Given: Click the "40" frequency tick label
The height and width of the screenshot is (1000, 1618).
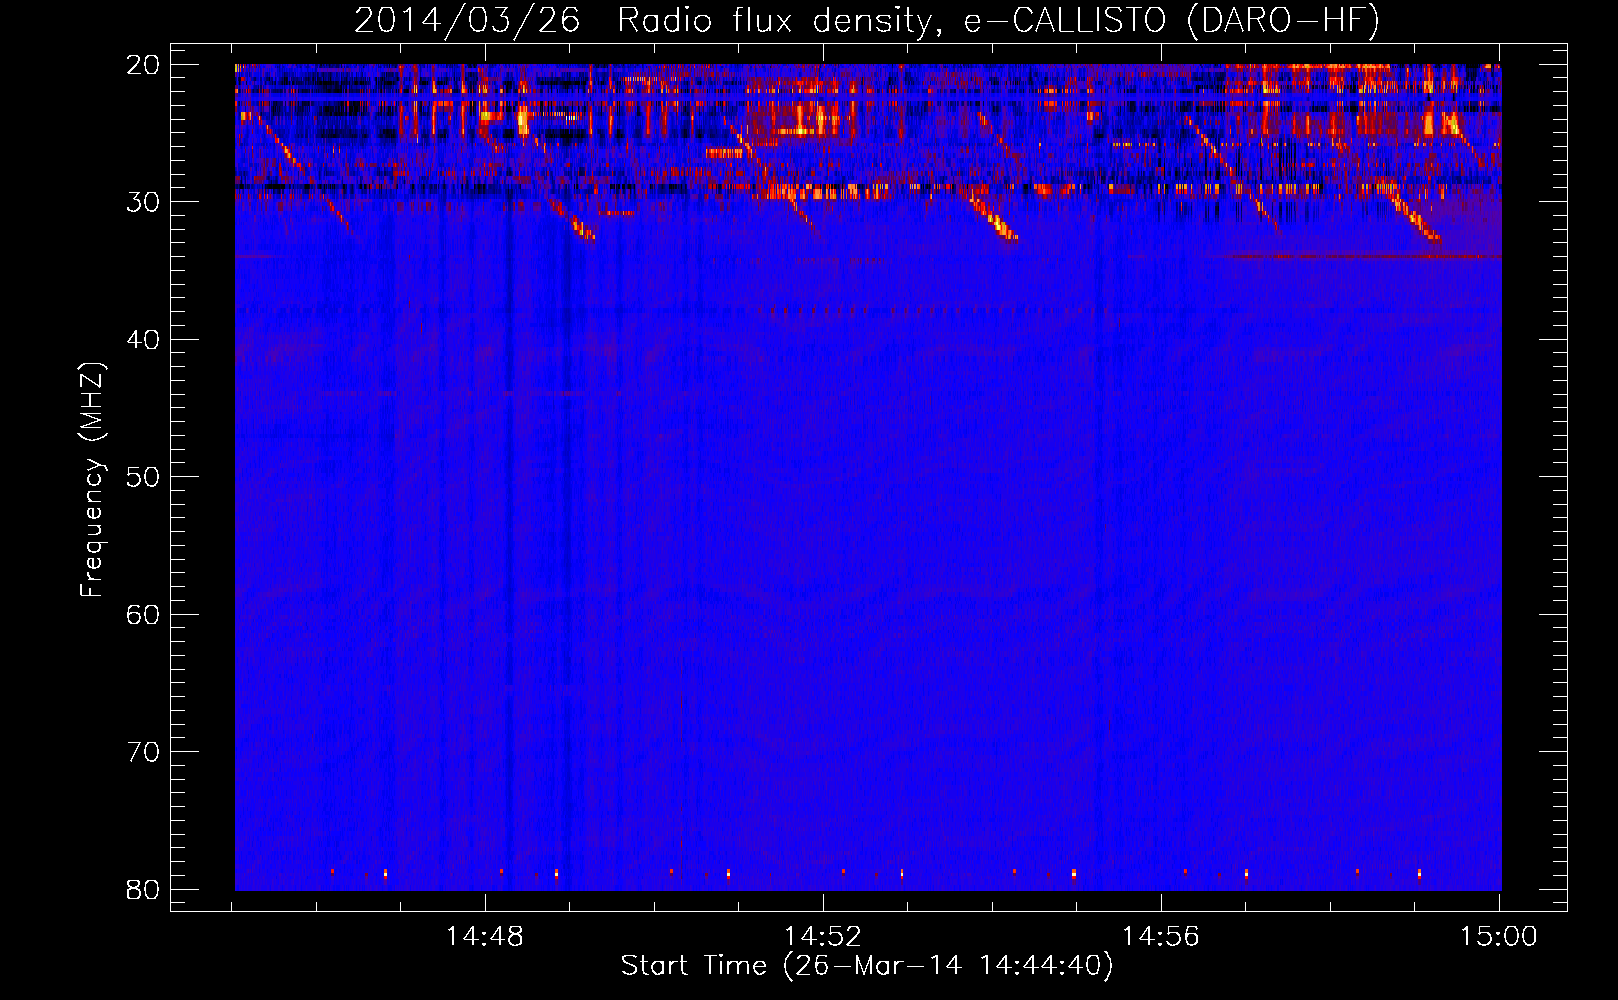Looking at the screenshot, I should [x=144, y=340].
